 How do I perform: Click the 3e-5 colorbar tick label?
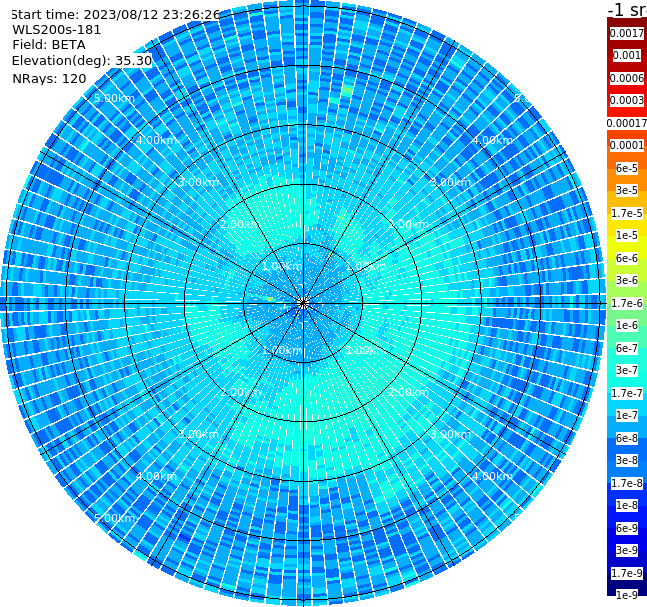tap(627, 190)
